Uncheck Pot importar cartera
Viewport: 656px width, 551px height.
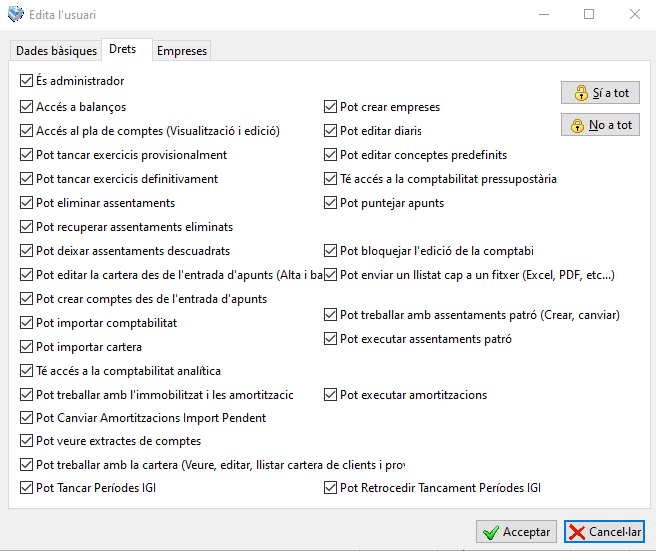[x=26, y=346]
